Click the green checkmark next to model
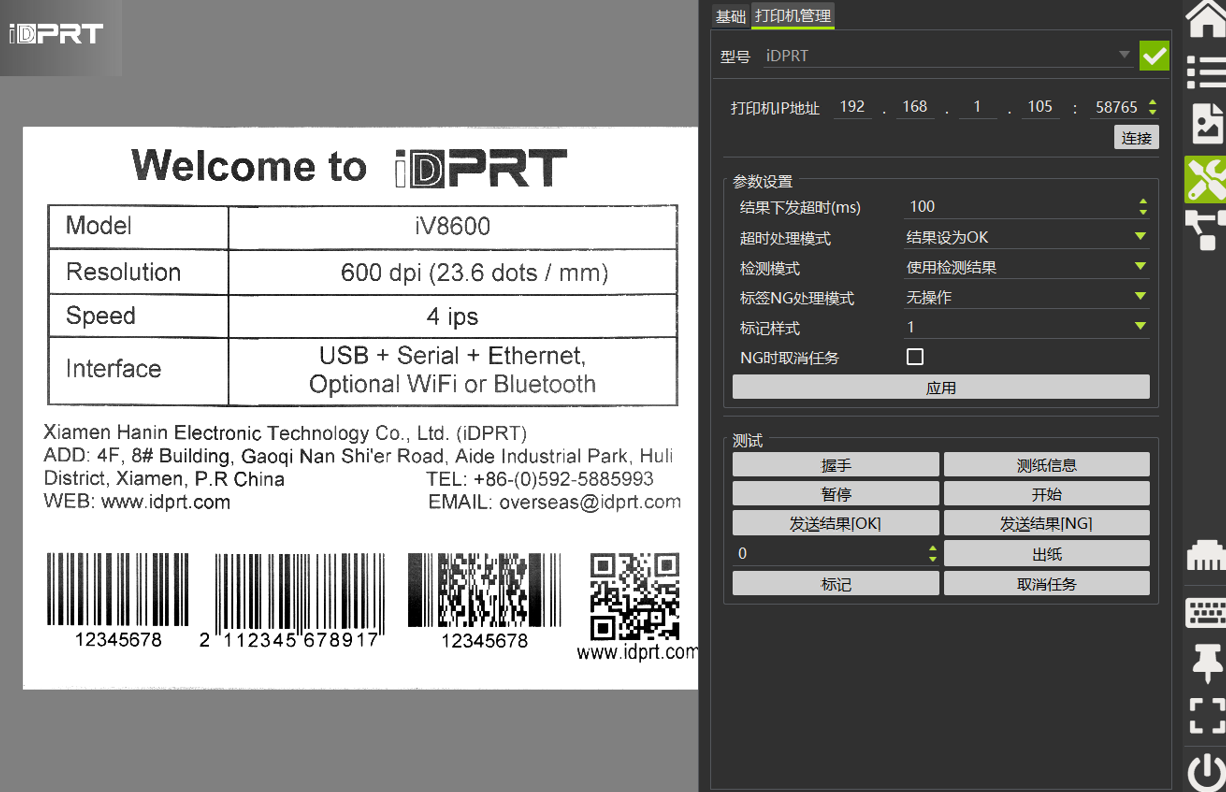The image size is (1226, 792). pyautogui.click(x=1154, y=56)
